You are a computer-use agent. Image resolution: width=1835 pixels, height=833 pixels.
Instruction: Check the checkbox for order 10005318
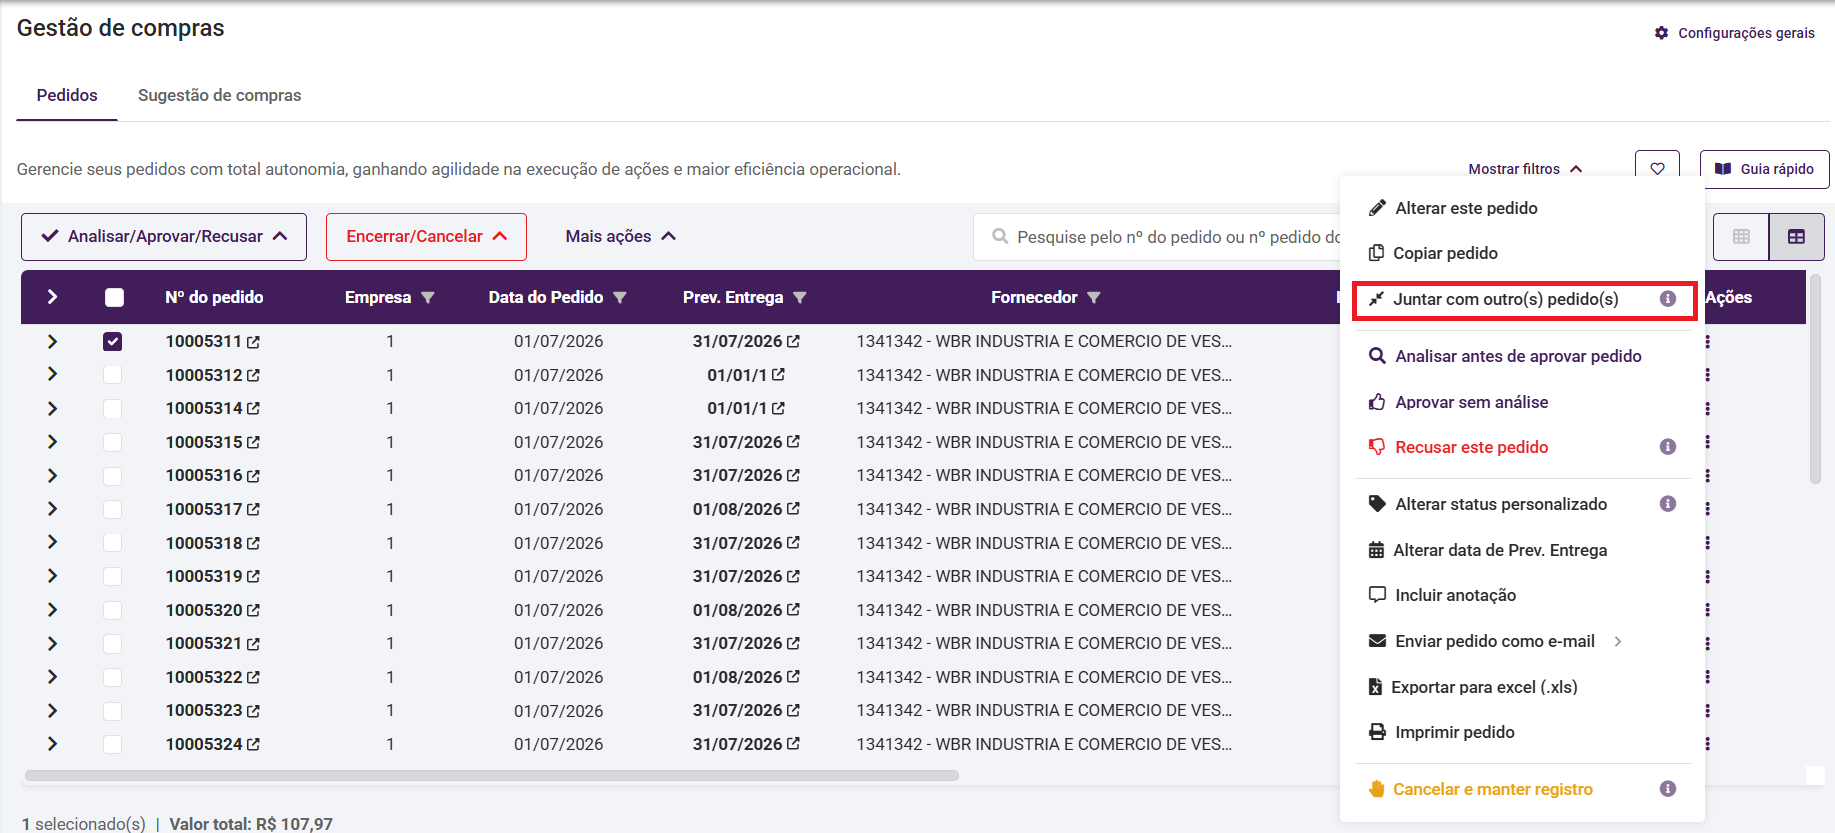tap(112, 543)
